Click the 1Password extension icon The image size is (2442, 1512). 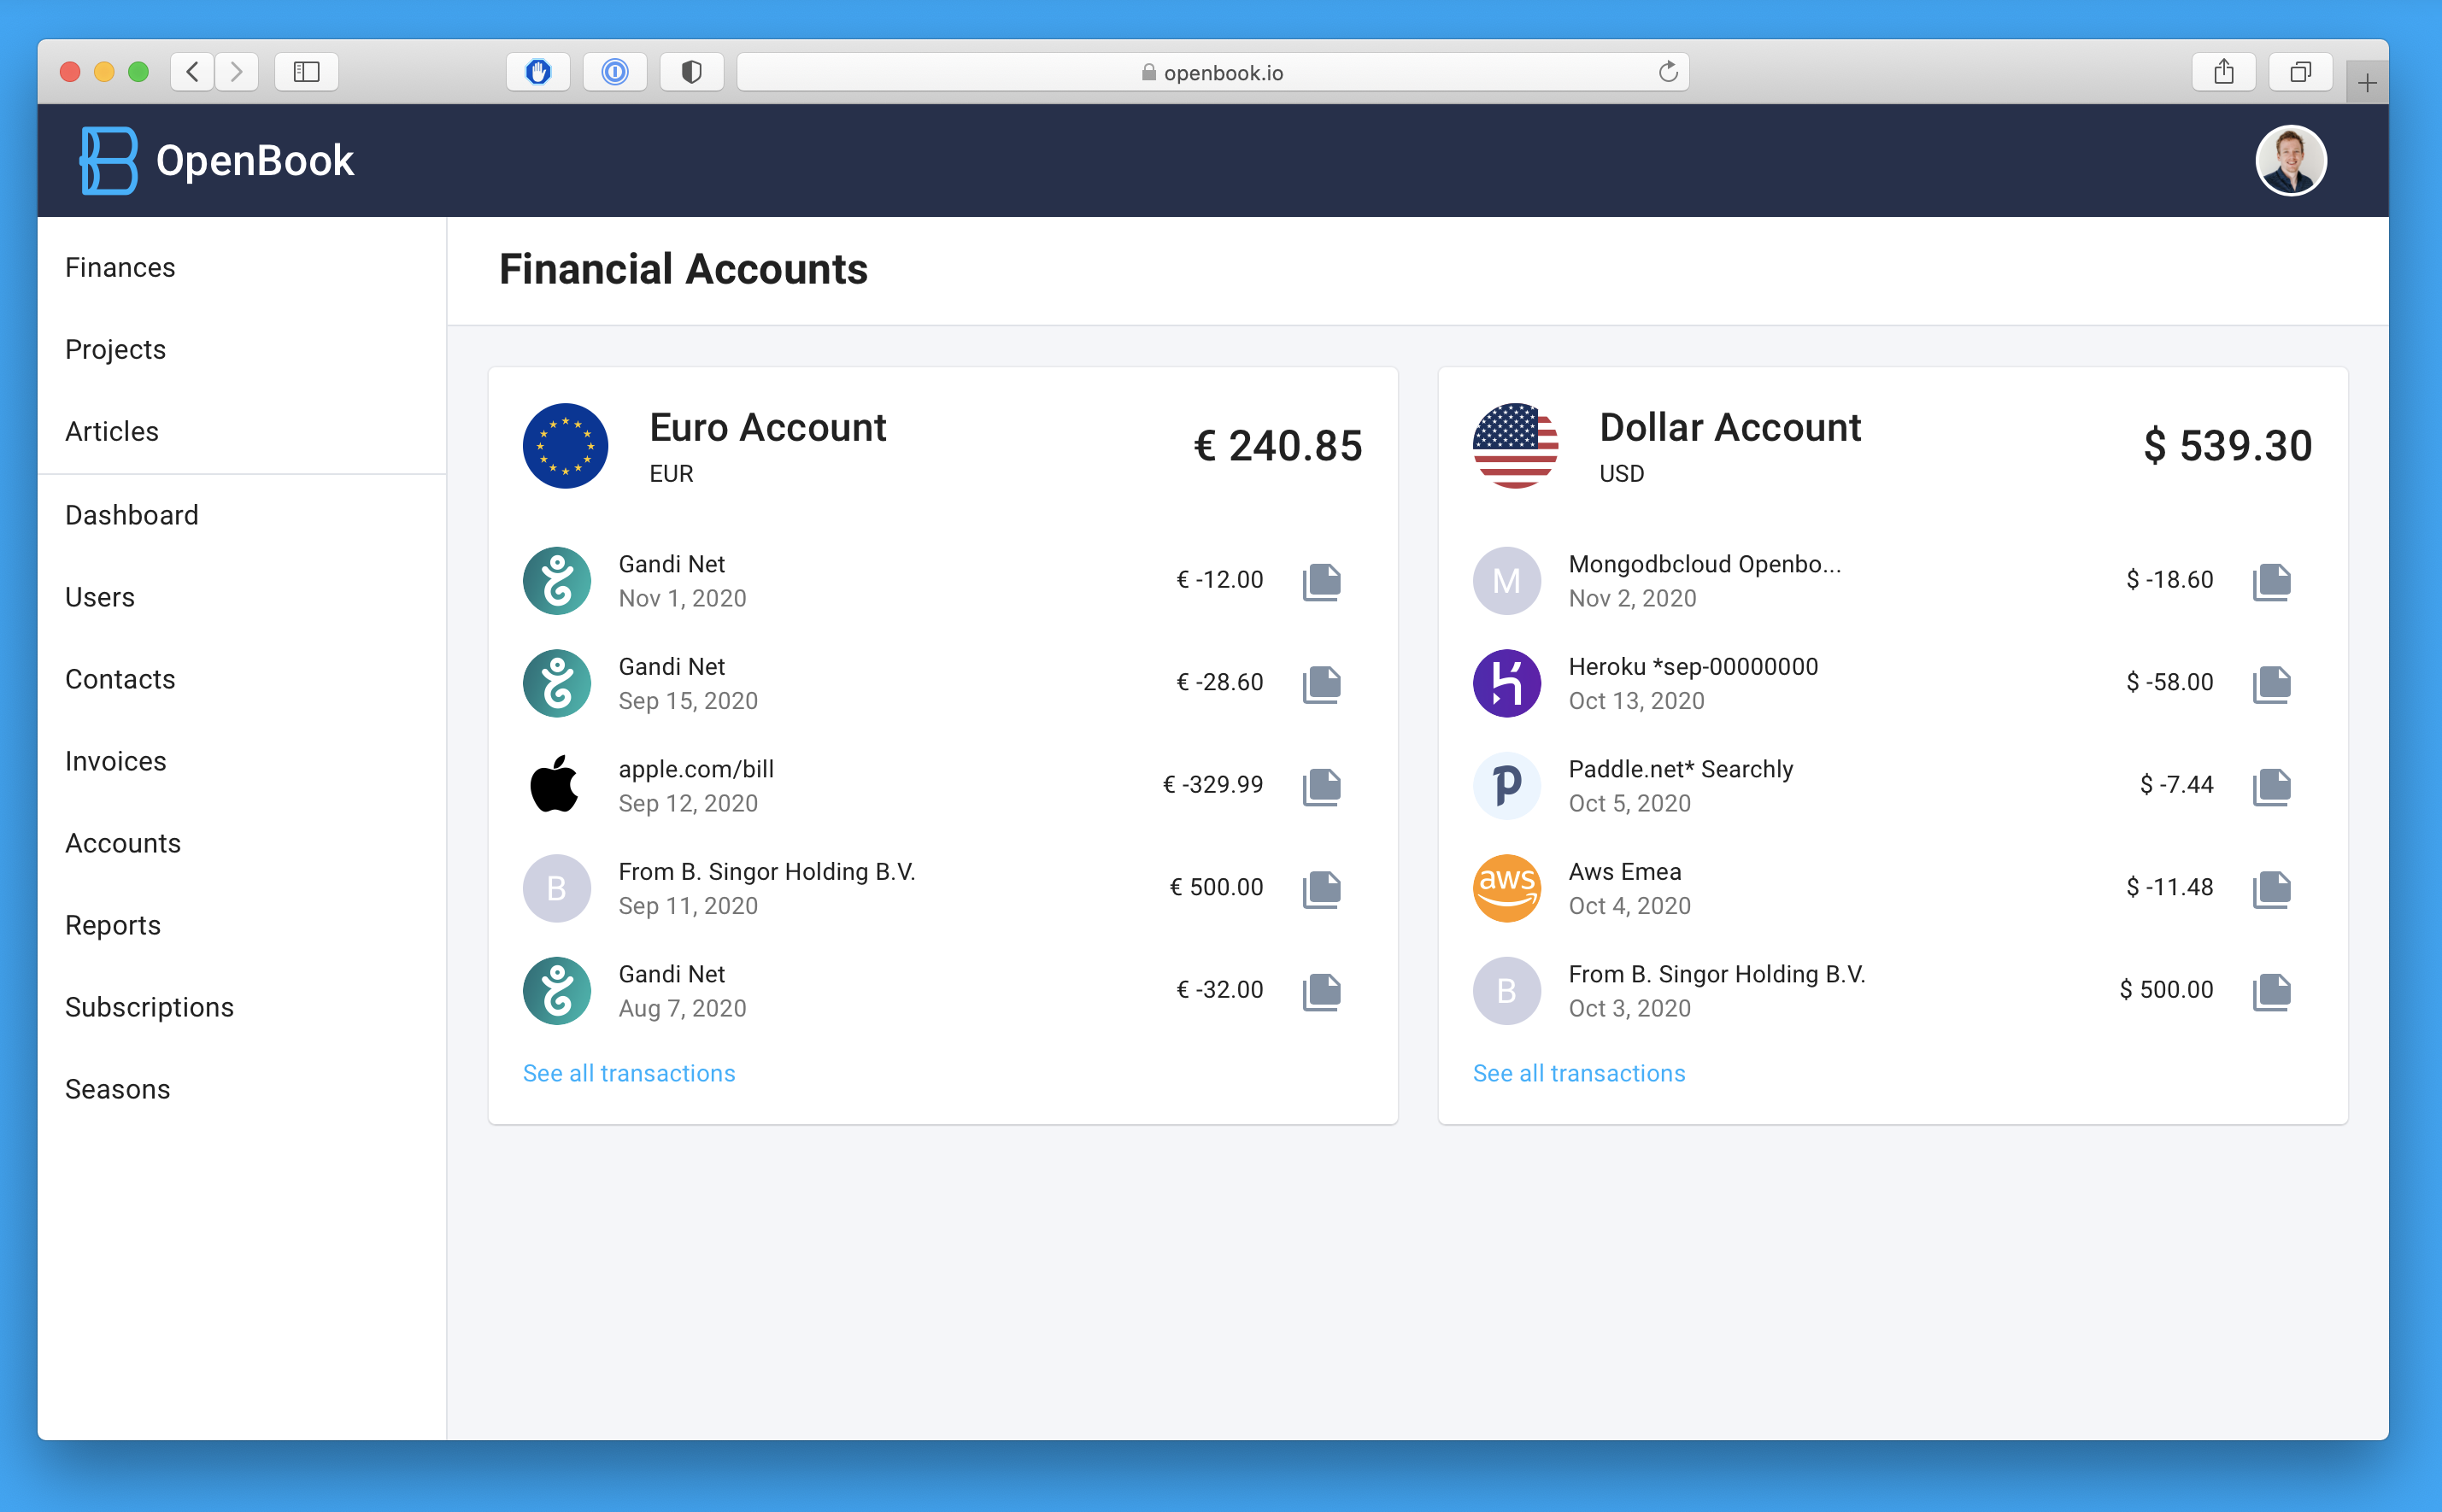pos(615,72)
